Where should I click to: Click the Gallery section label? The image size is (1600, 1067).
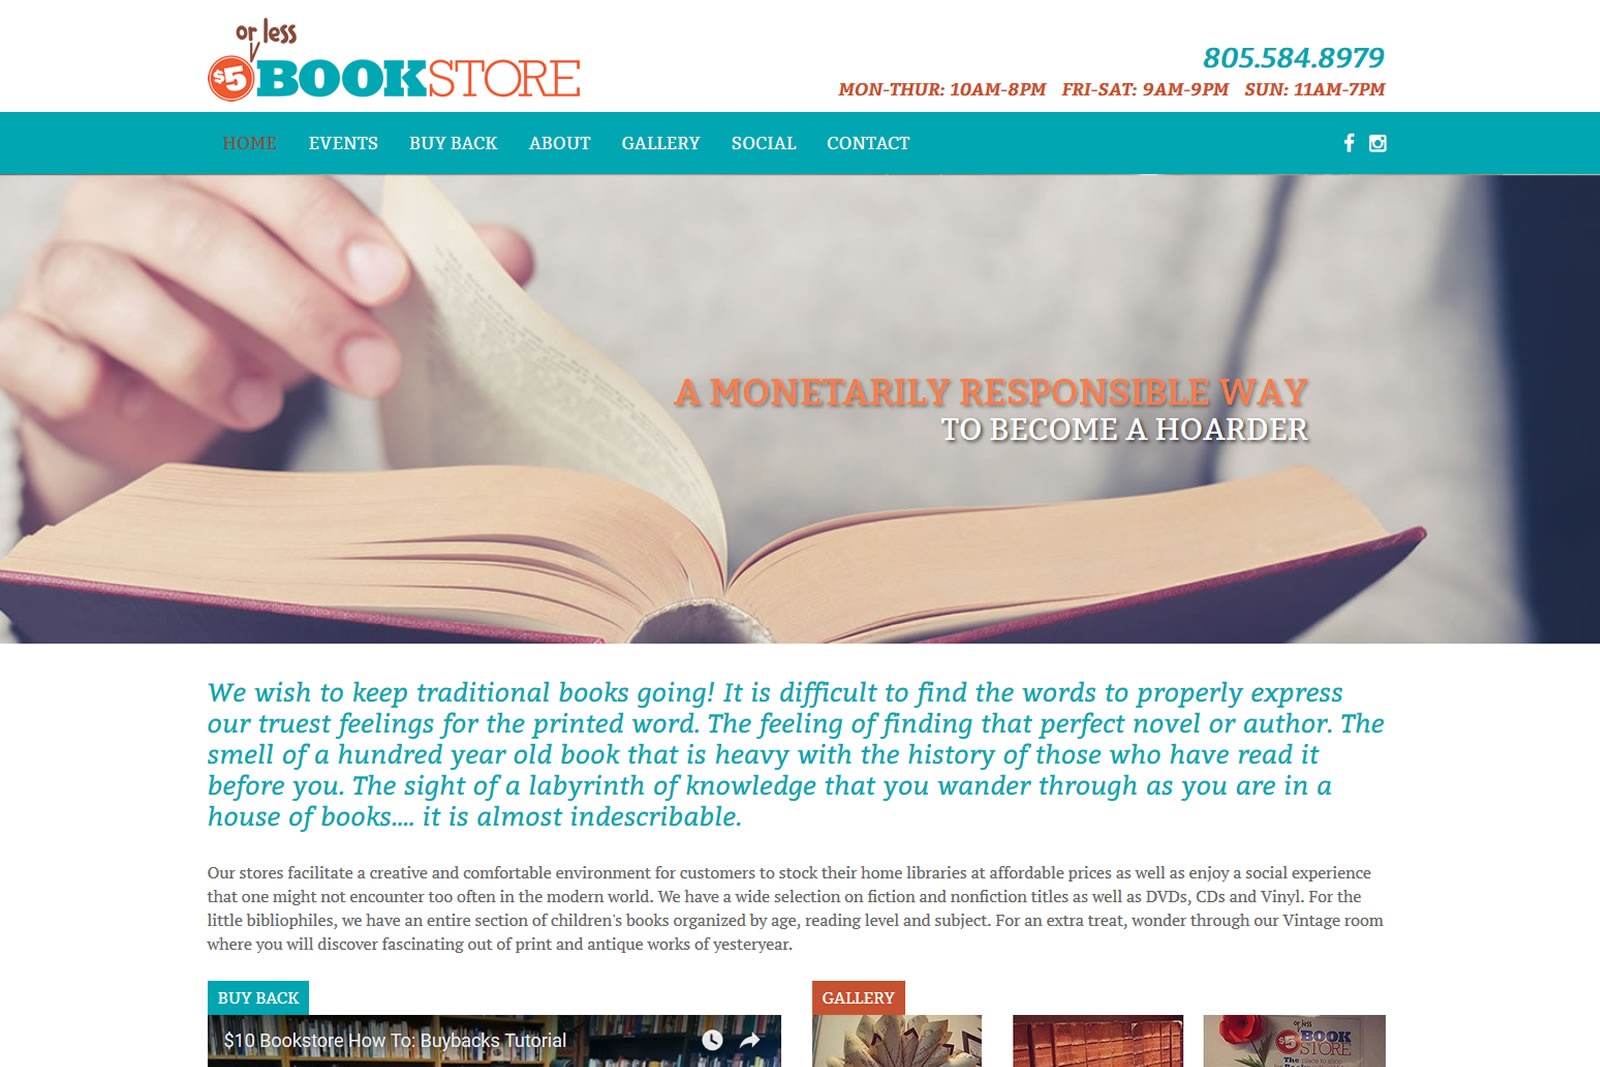tap(858, 998)
